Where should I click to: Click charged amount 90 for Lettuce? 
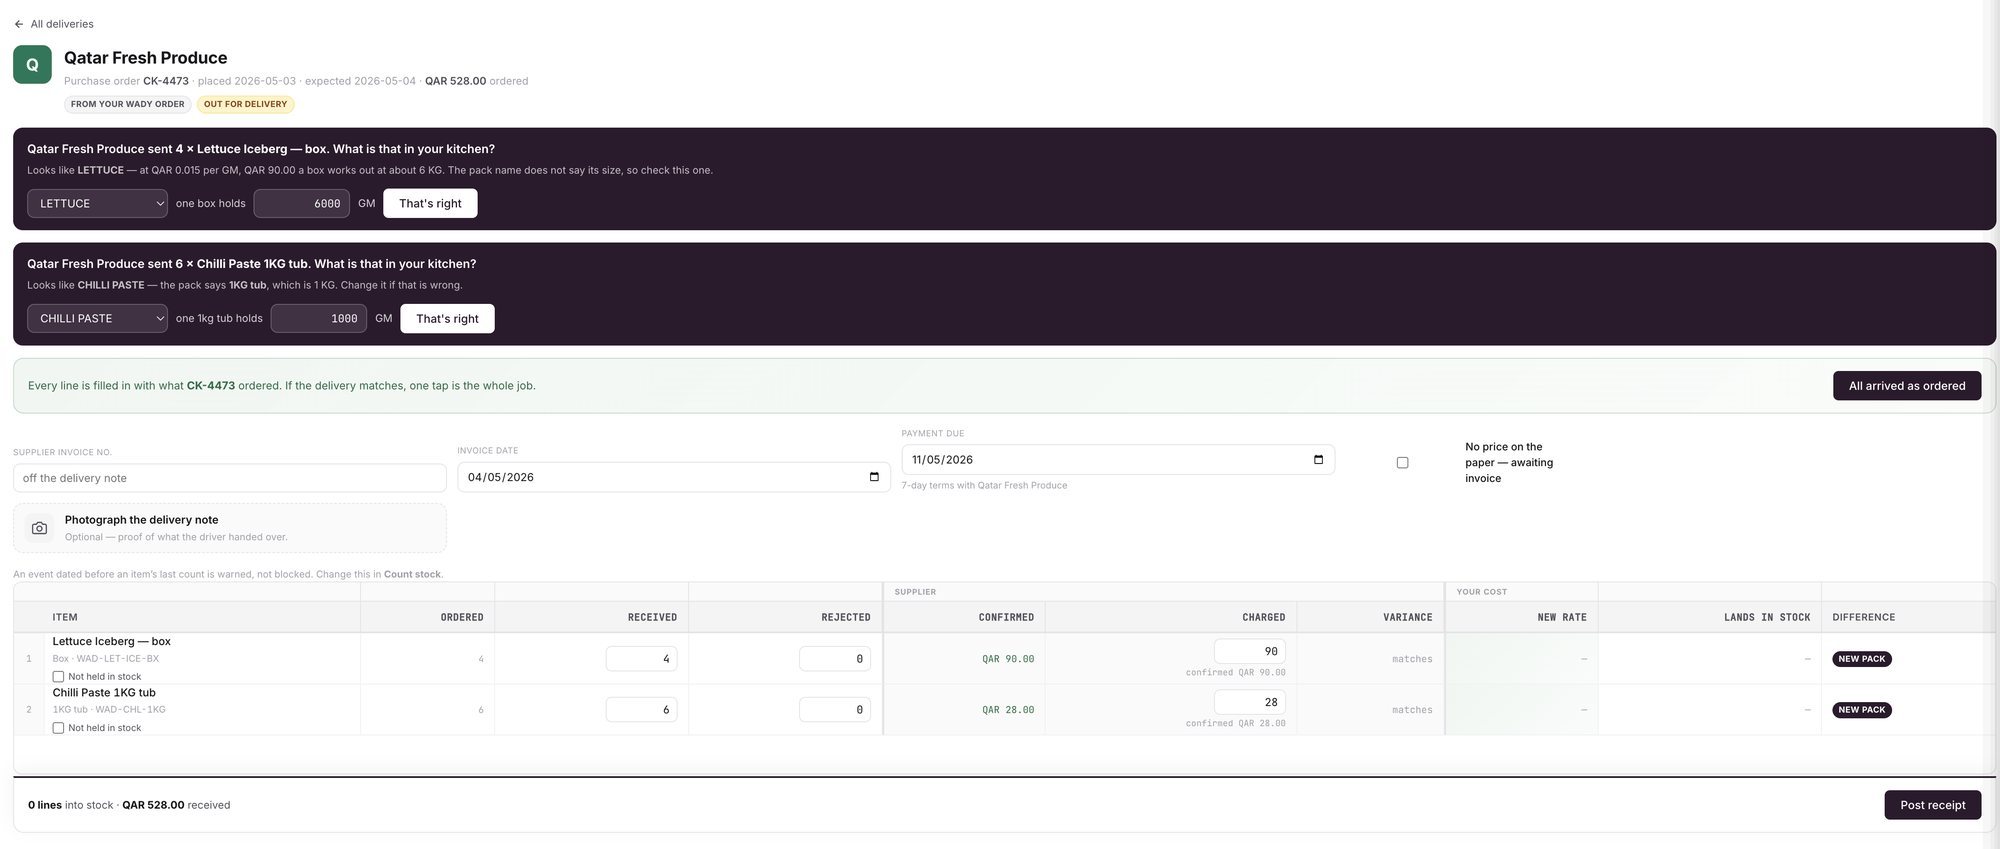[1249, 651]
